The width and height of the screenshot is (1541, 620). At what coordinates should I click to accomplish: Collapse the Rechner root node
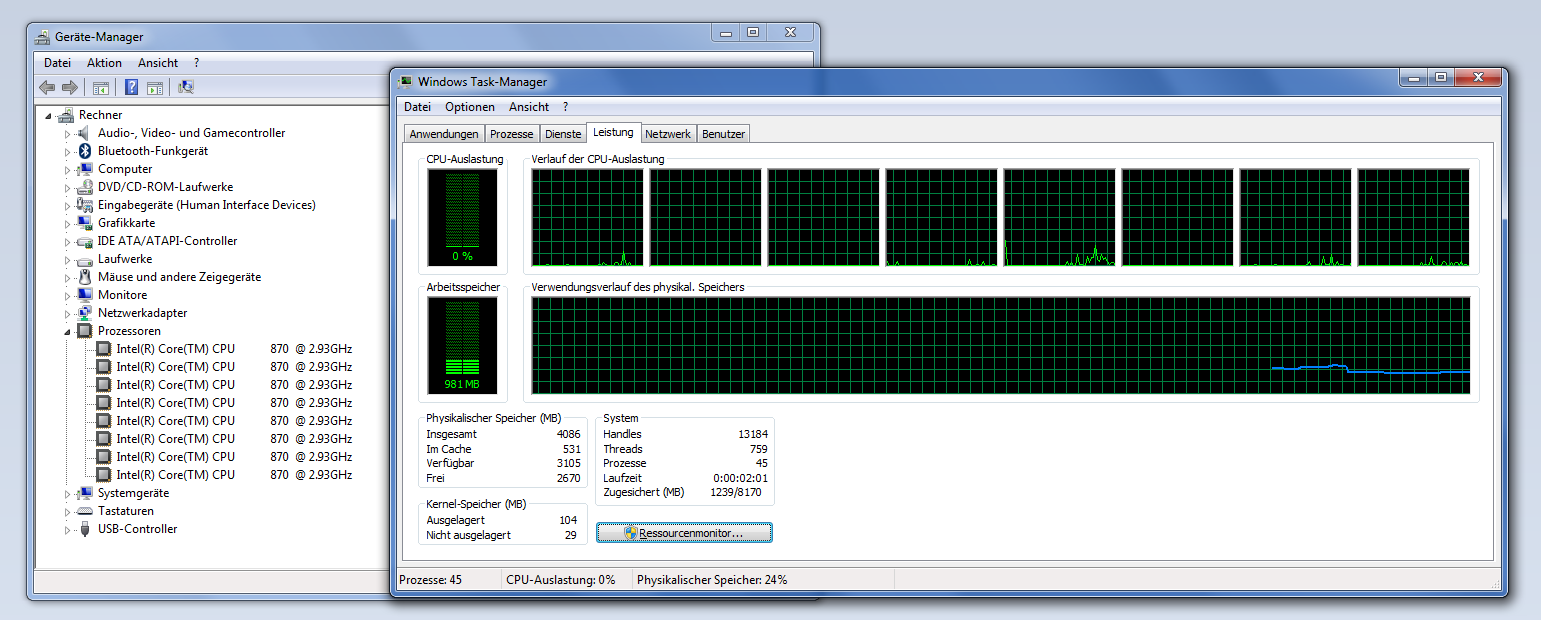[x=49, y=116]
